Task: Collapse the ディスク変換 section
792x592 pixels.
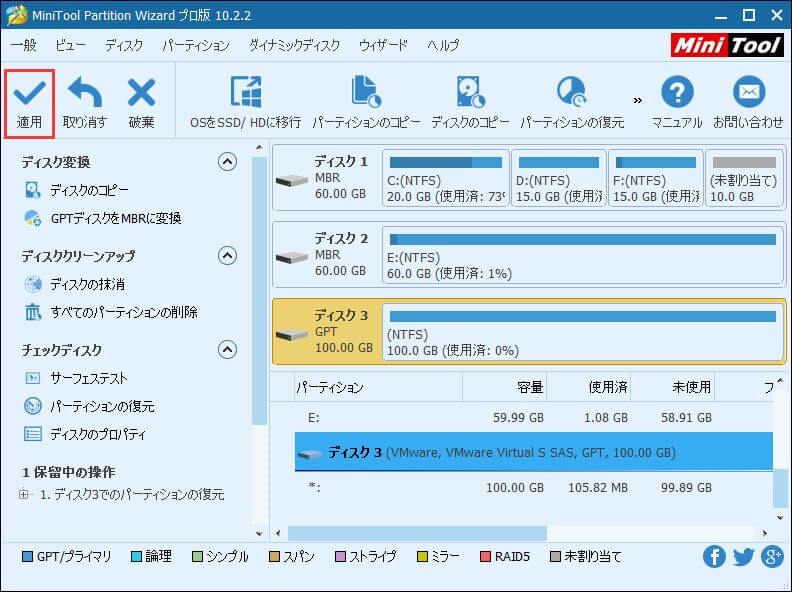Action: 227,162
